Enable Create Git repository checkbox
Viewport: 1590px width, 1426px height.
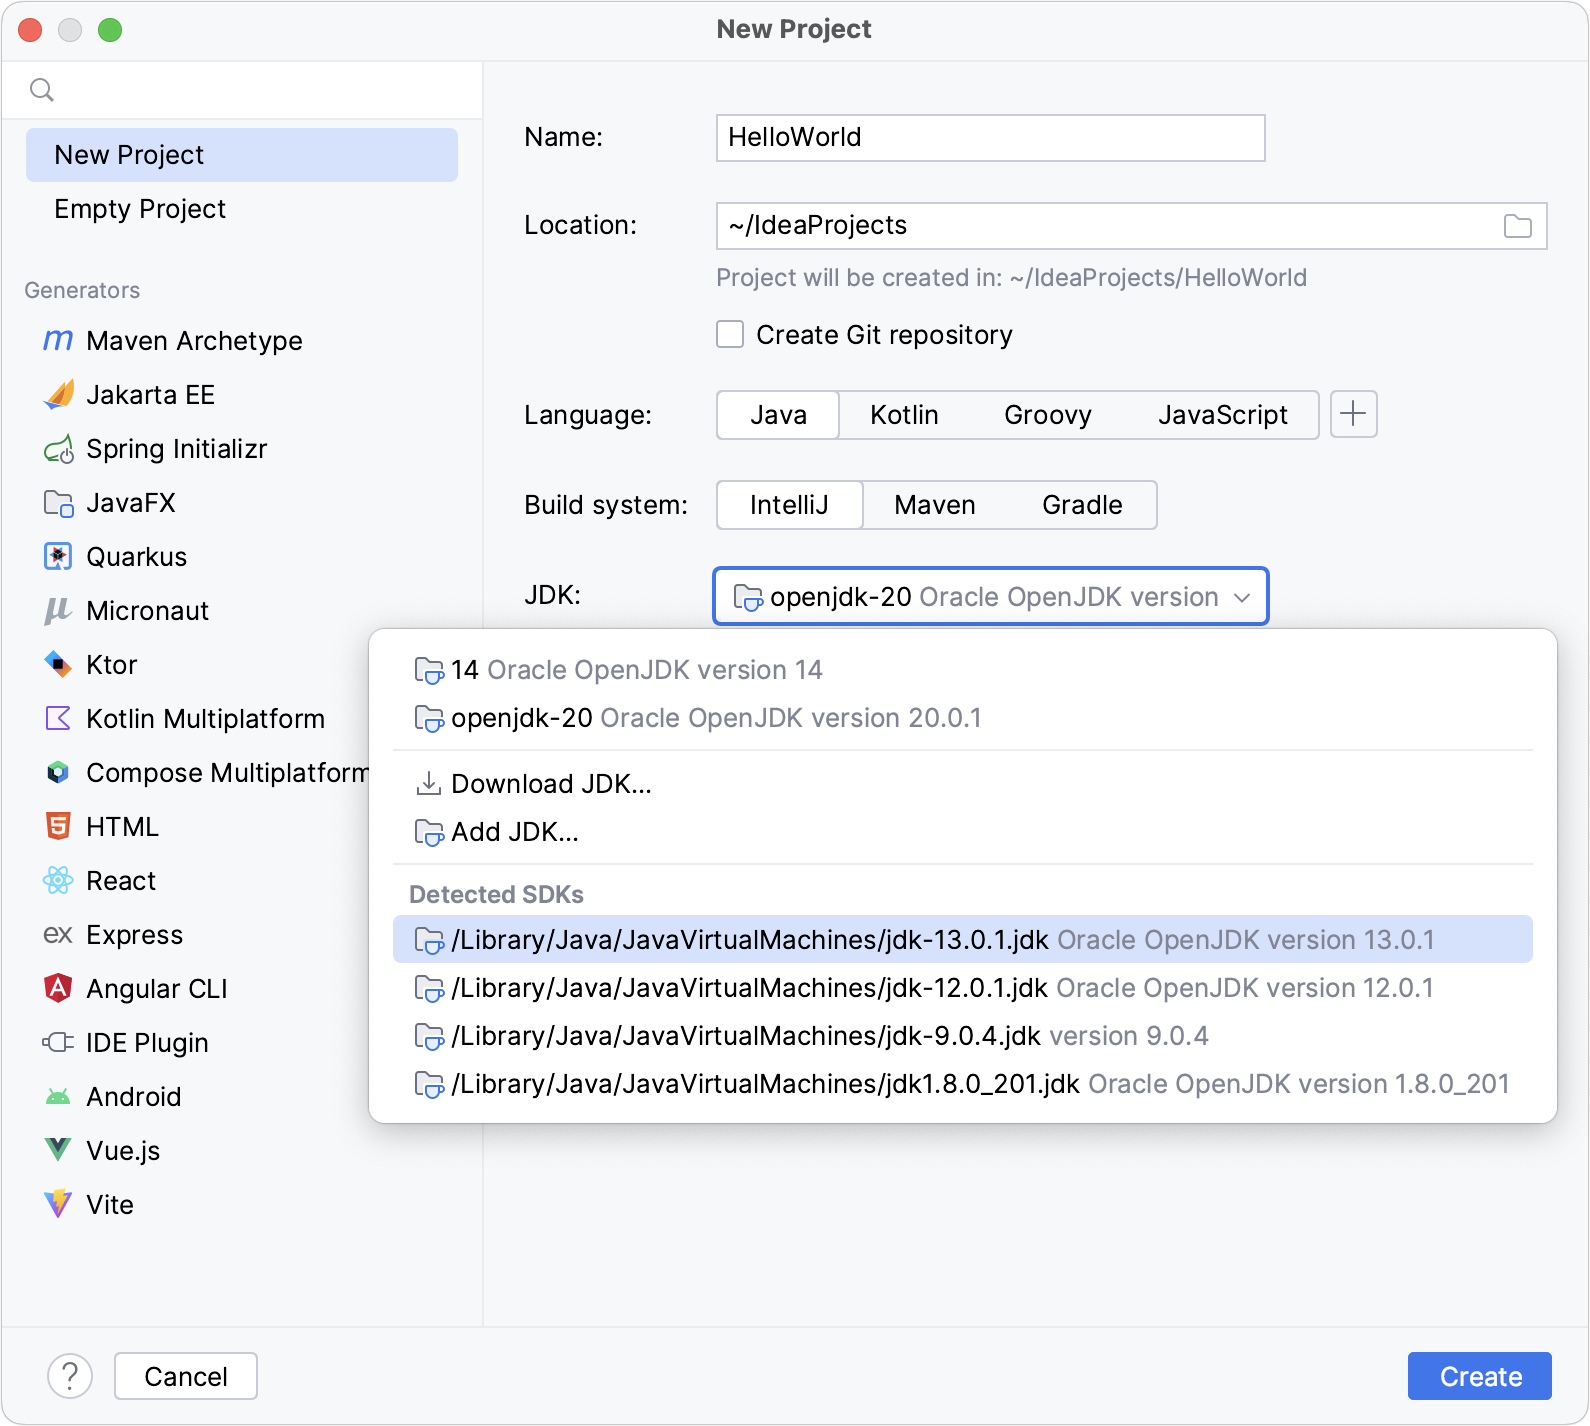pyautogui.click(x=730, y=334)
